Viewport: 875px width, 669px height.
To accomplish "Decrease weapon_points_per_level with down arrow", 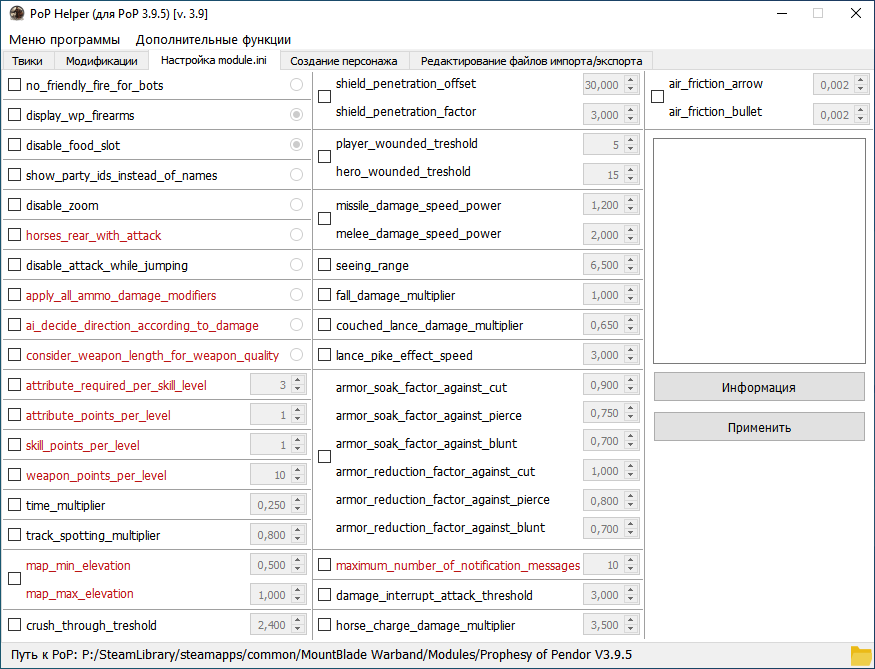I will click(298, 480).
